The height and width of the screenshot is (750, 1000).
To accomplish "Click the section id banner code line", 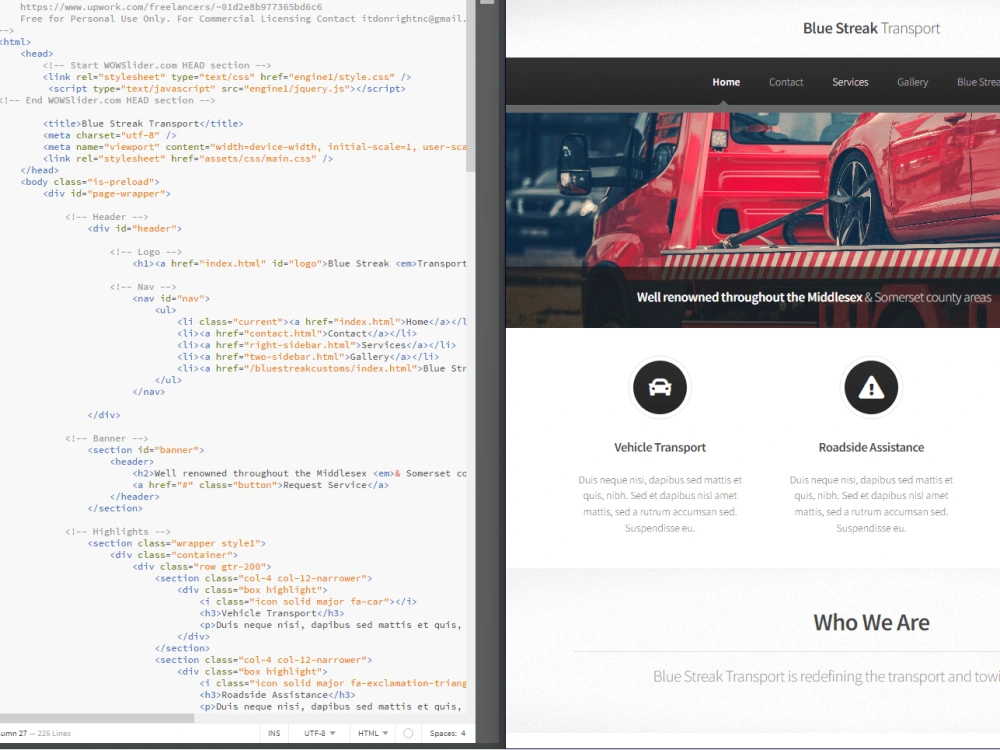I will 146,450.
